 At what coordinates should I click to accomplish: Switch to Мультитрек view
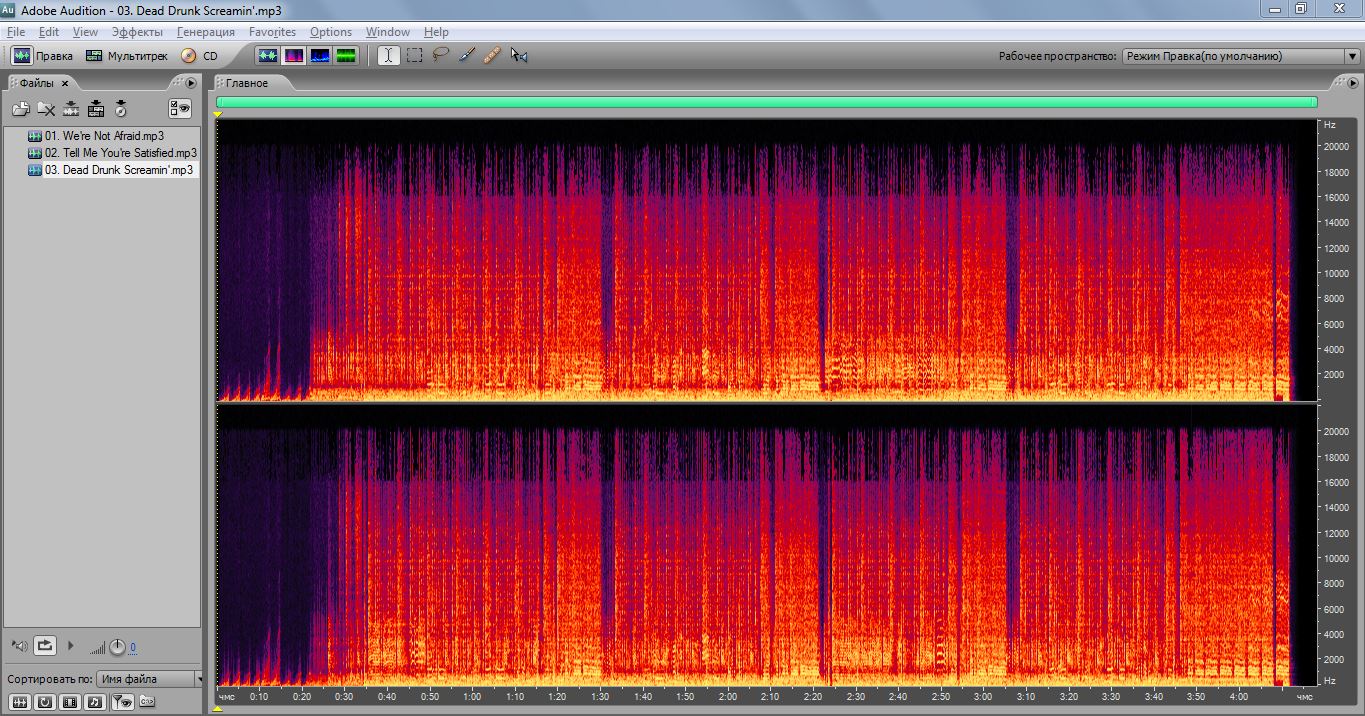(x=127, y=56)
